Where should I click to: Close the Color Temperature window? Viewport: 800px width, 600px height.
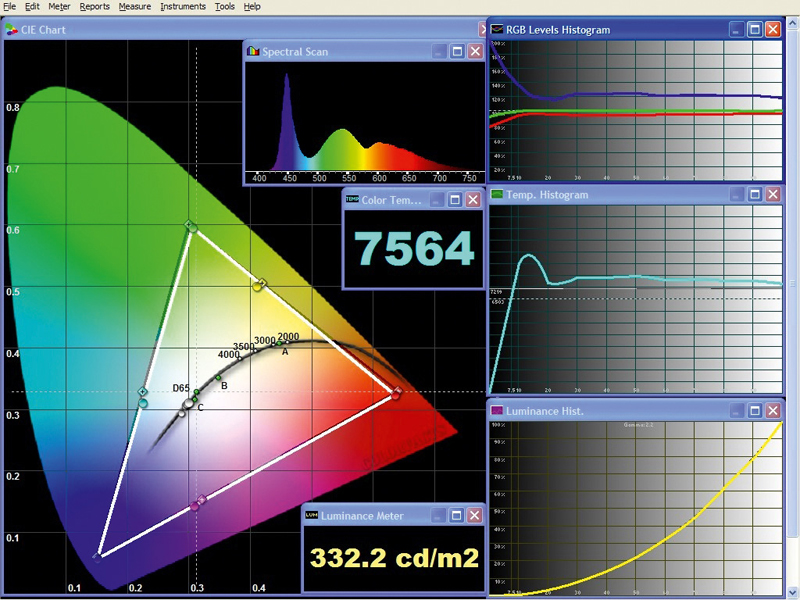[473, 199]
